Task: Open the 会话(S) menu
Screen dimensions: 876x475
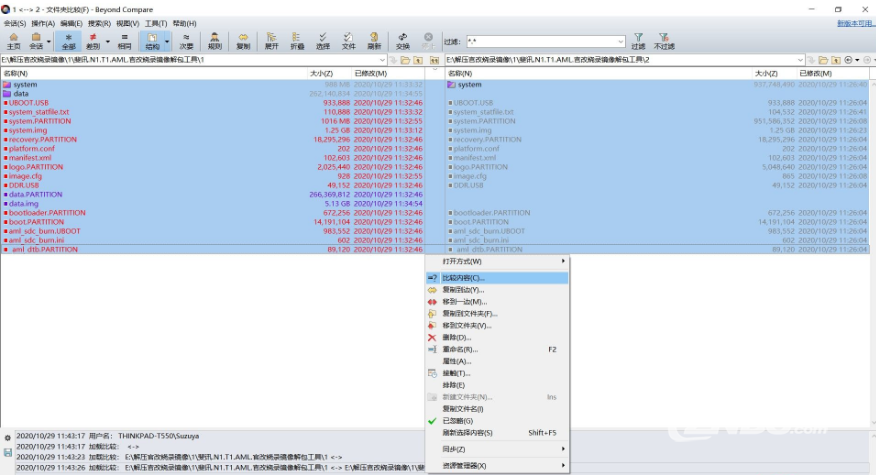Action: (15, 23)
